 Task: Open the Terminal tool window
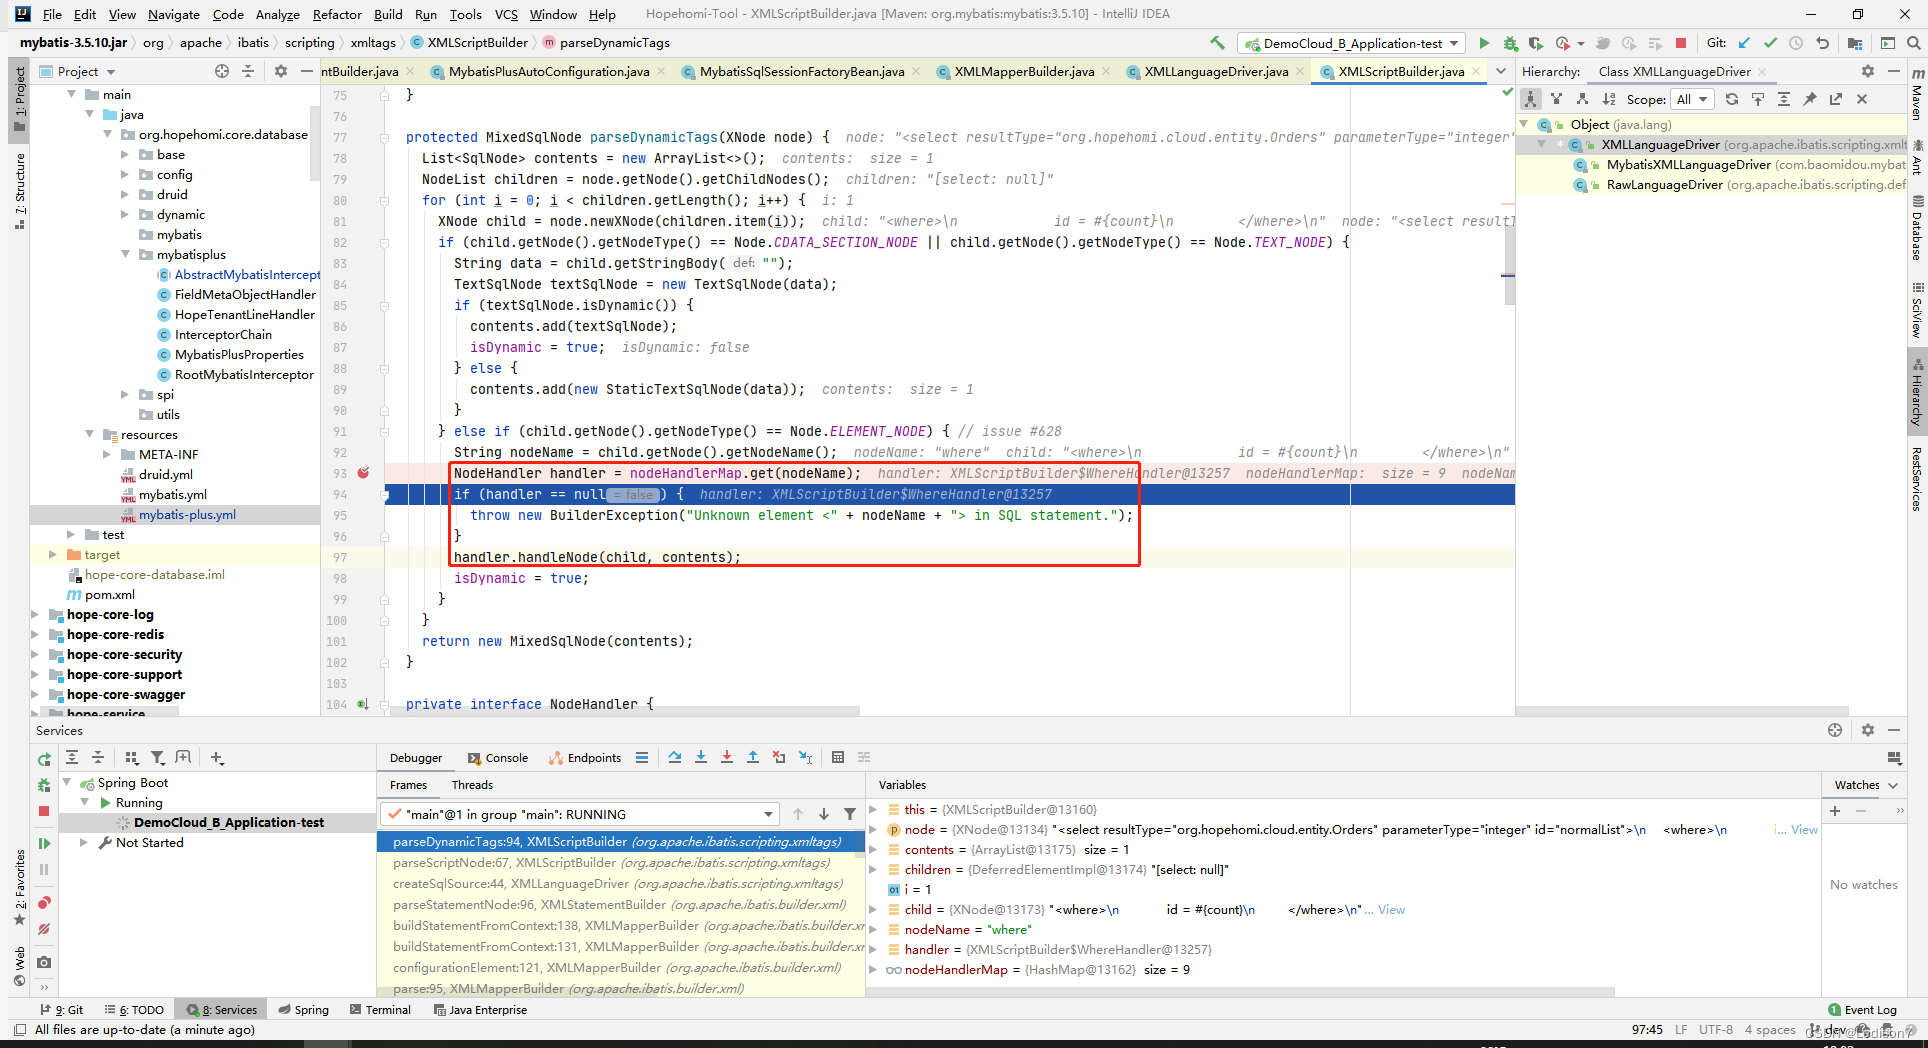(x=380, y=1010)
